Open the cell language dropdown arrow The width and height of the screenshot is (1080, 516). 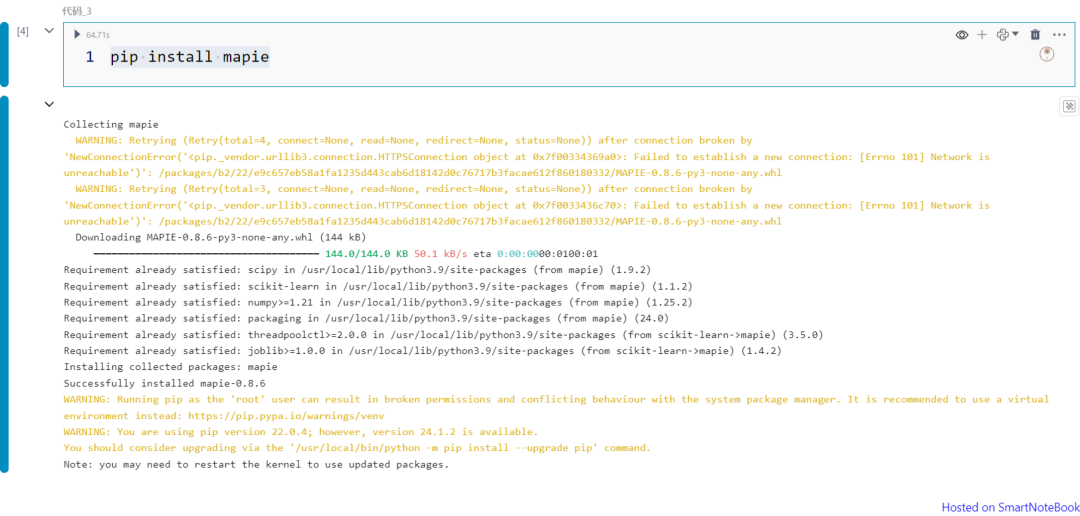point(1015,34)
